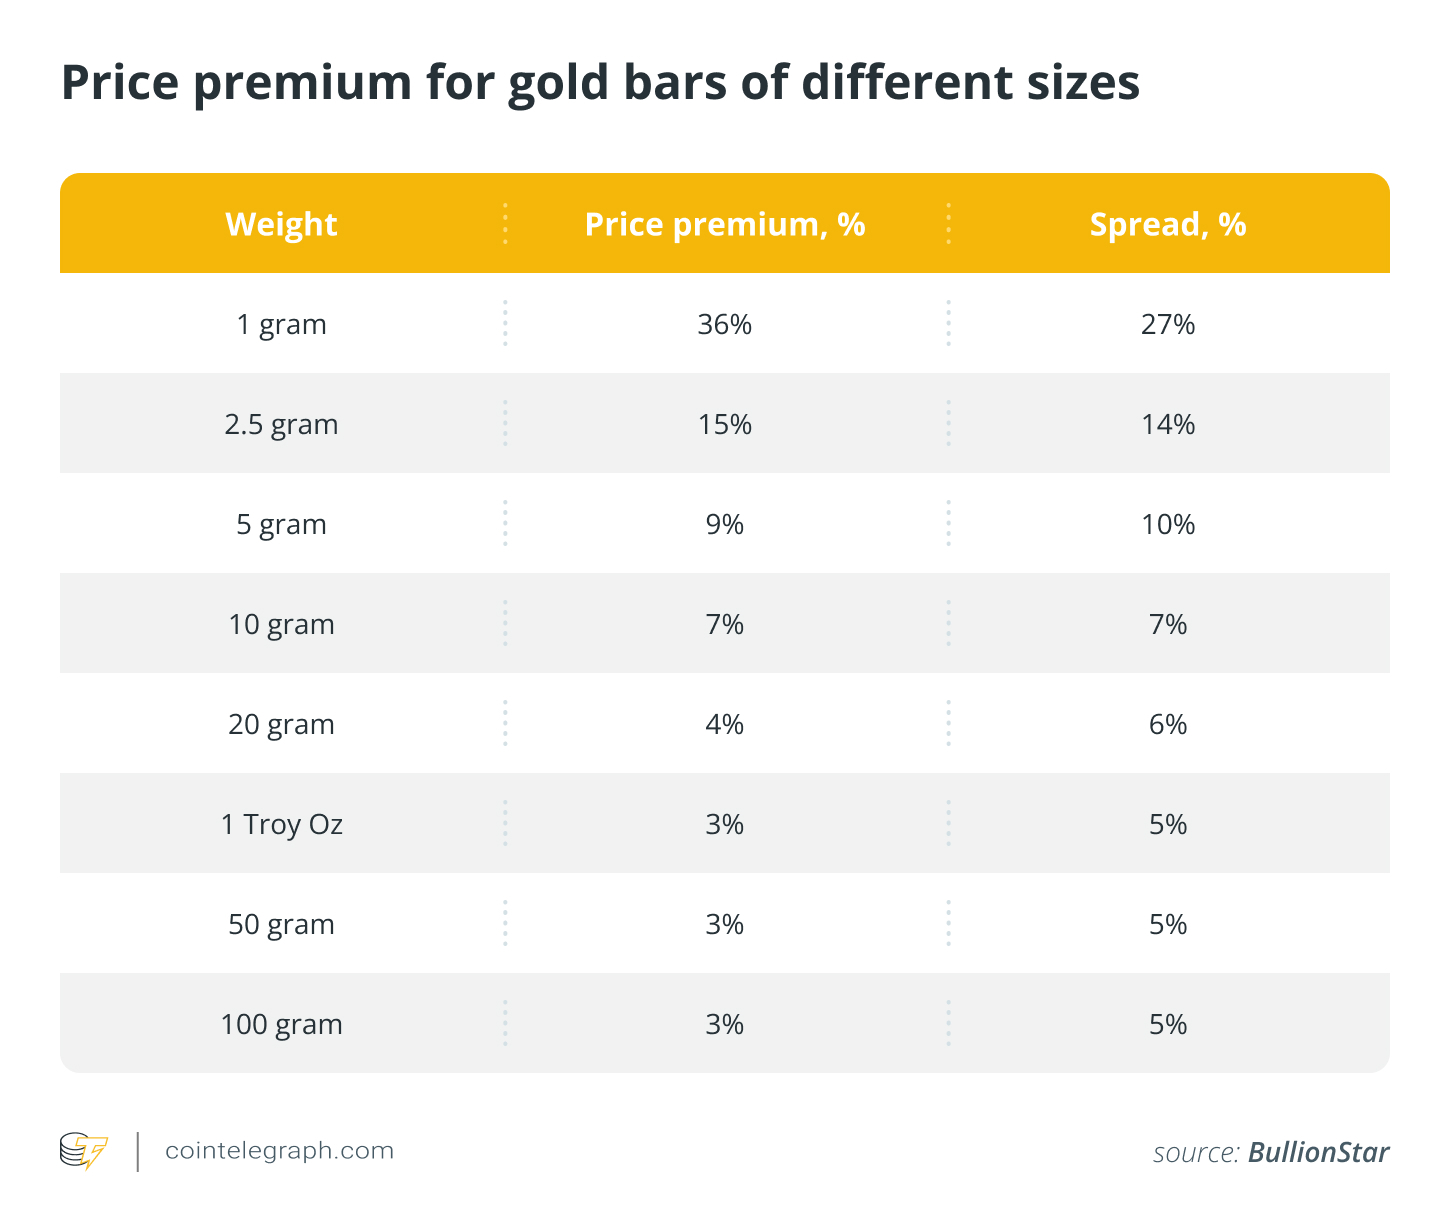Select the Price premium, % column header

pyautogui.click(x=725, y=224)
